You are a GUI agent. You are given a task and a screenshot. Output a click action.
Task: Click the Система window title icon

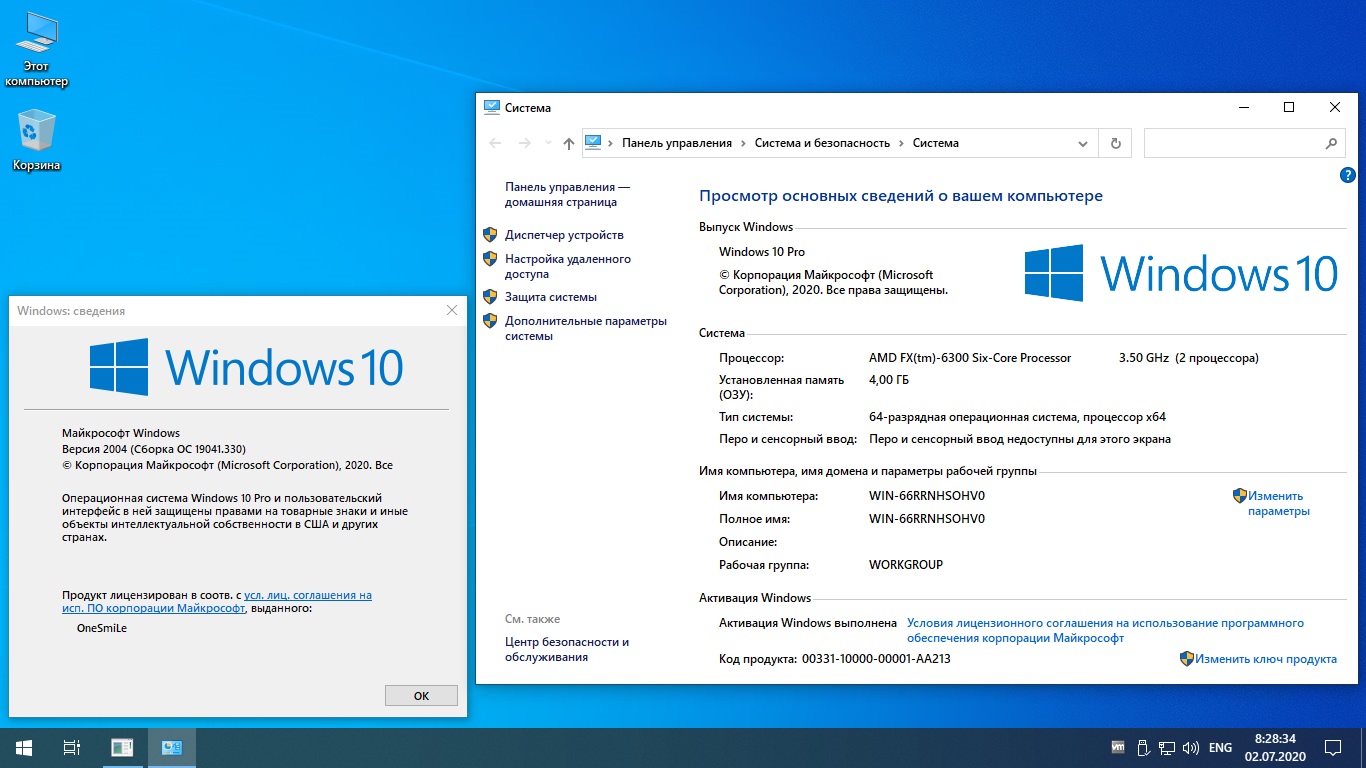point(491,107)
